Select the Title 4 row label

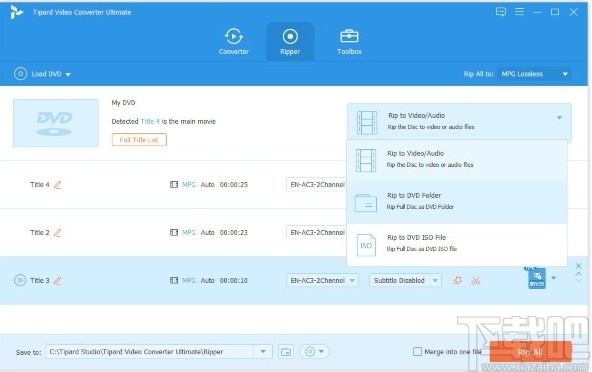40,185
